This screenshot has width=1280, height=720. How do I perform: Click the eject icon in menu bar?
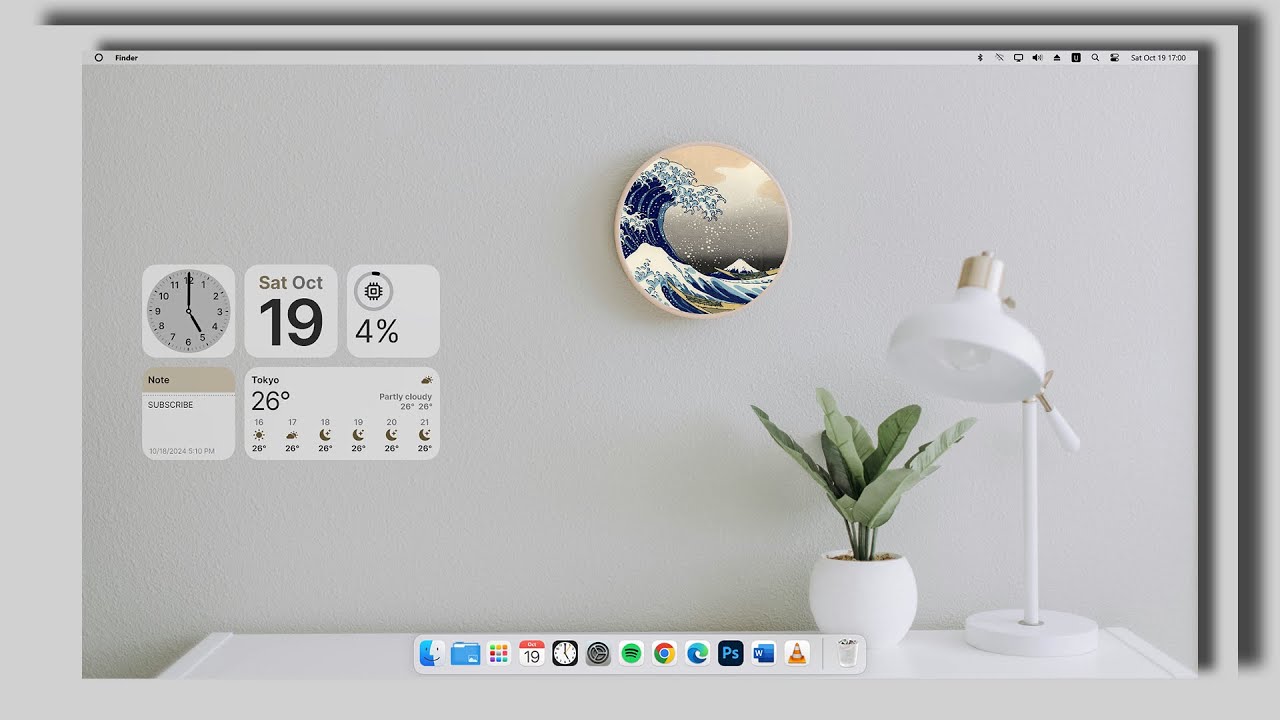(1057, 58)
